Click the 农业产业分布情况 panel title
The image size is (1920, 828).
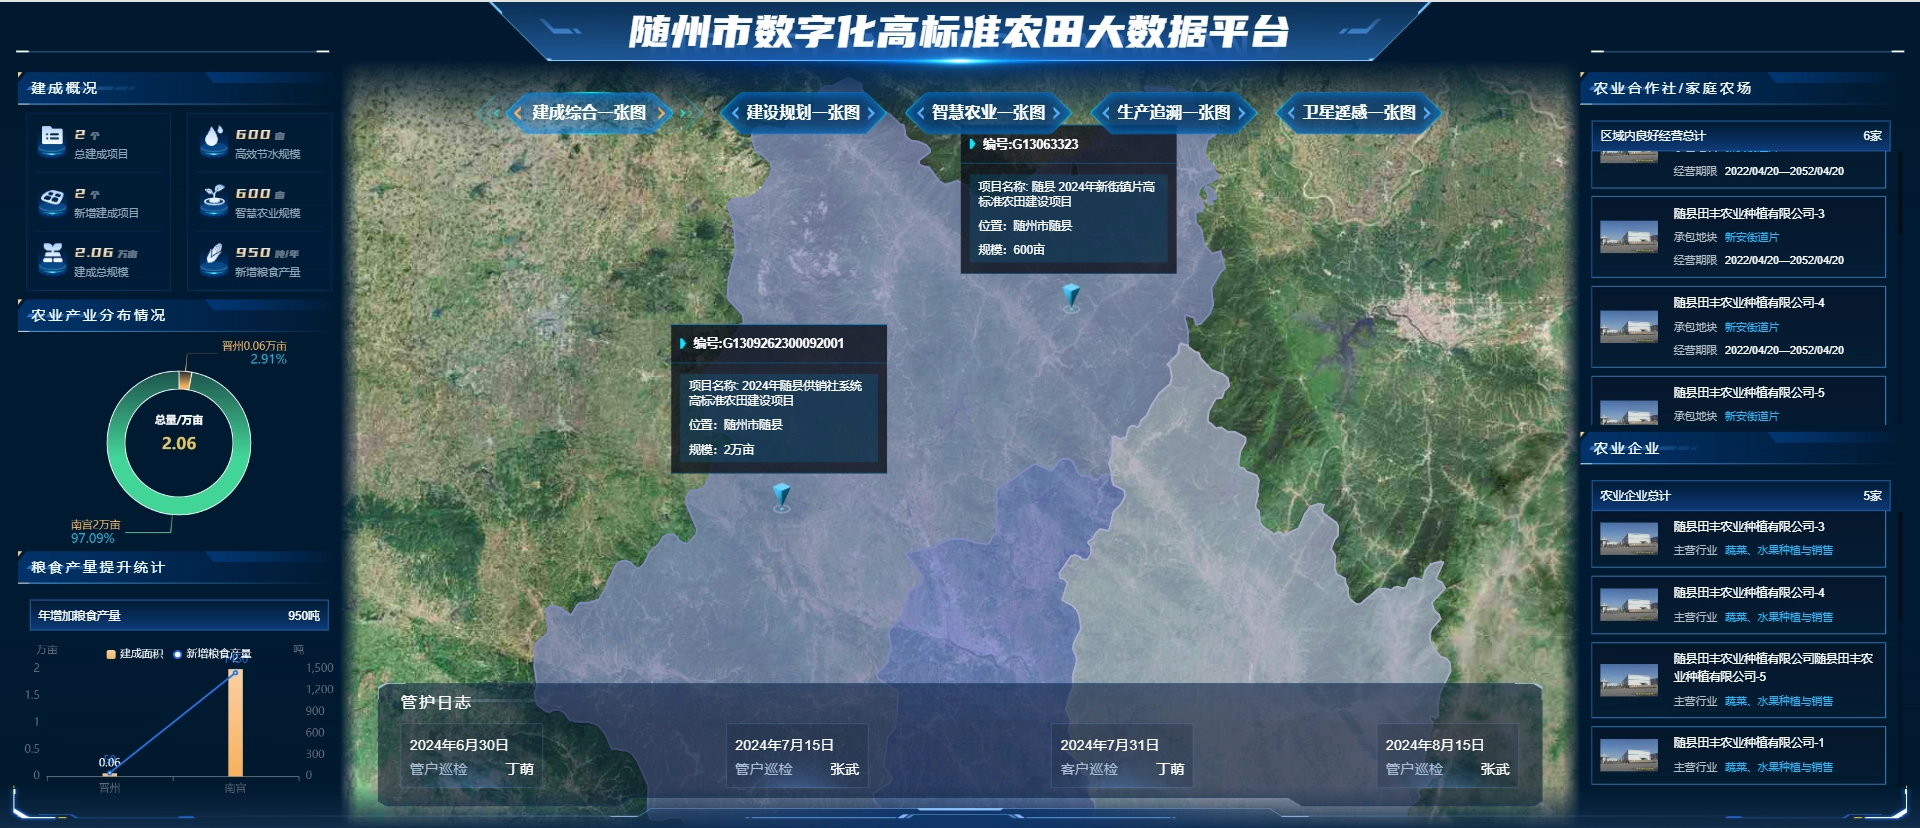[x=98, y=315]
